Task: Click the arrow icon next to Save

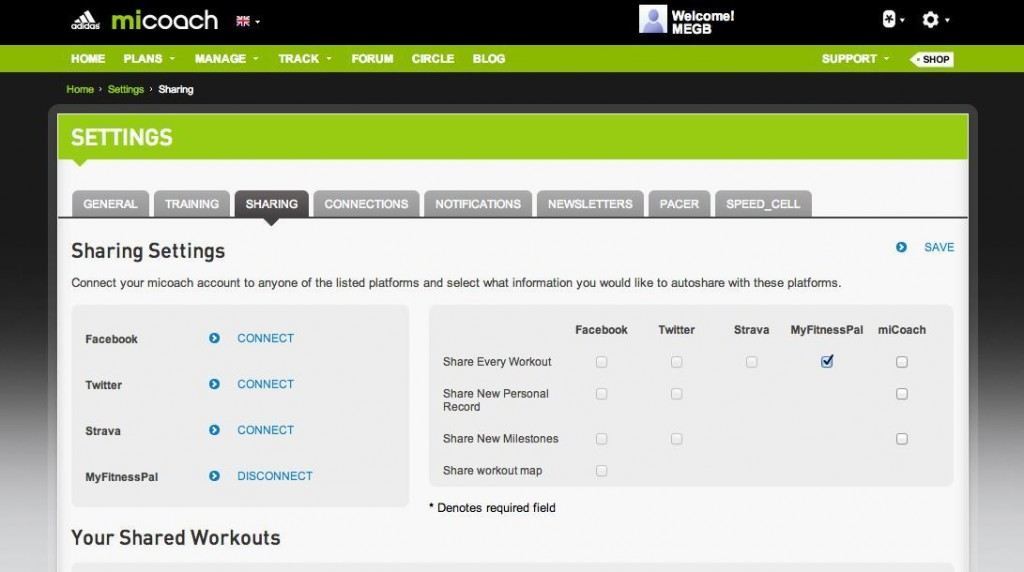Action: point(901,247)
